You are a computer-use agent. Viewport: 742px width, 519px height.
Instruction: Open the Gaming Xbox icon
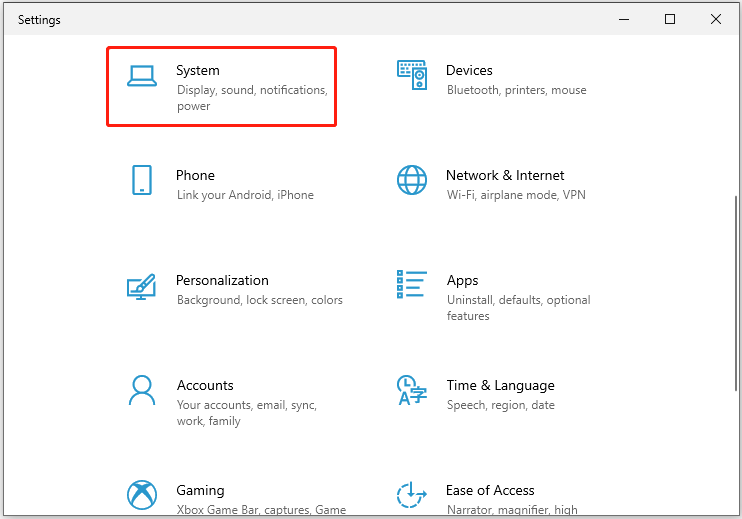coord(142,495)
